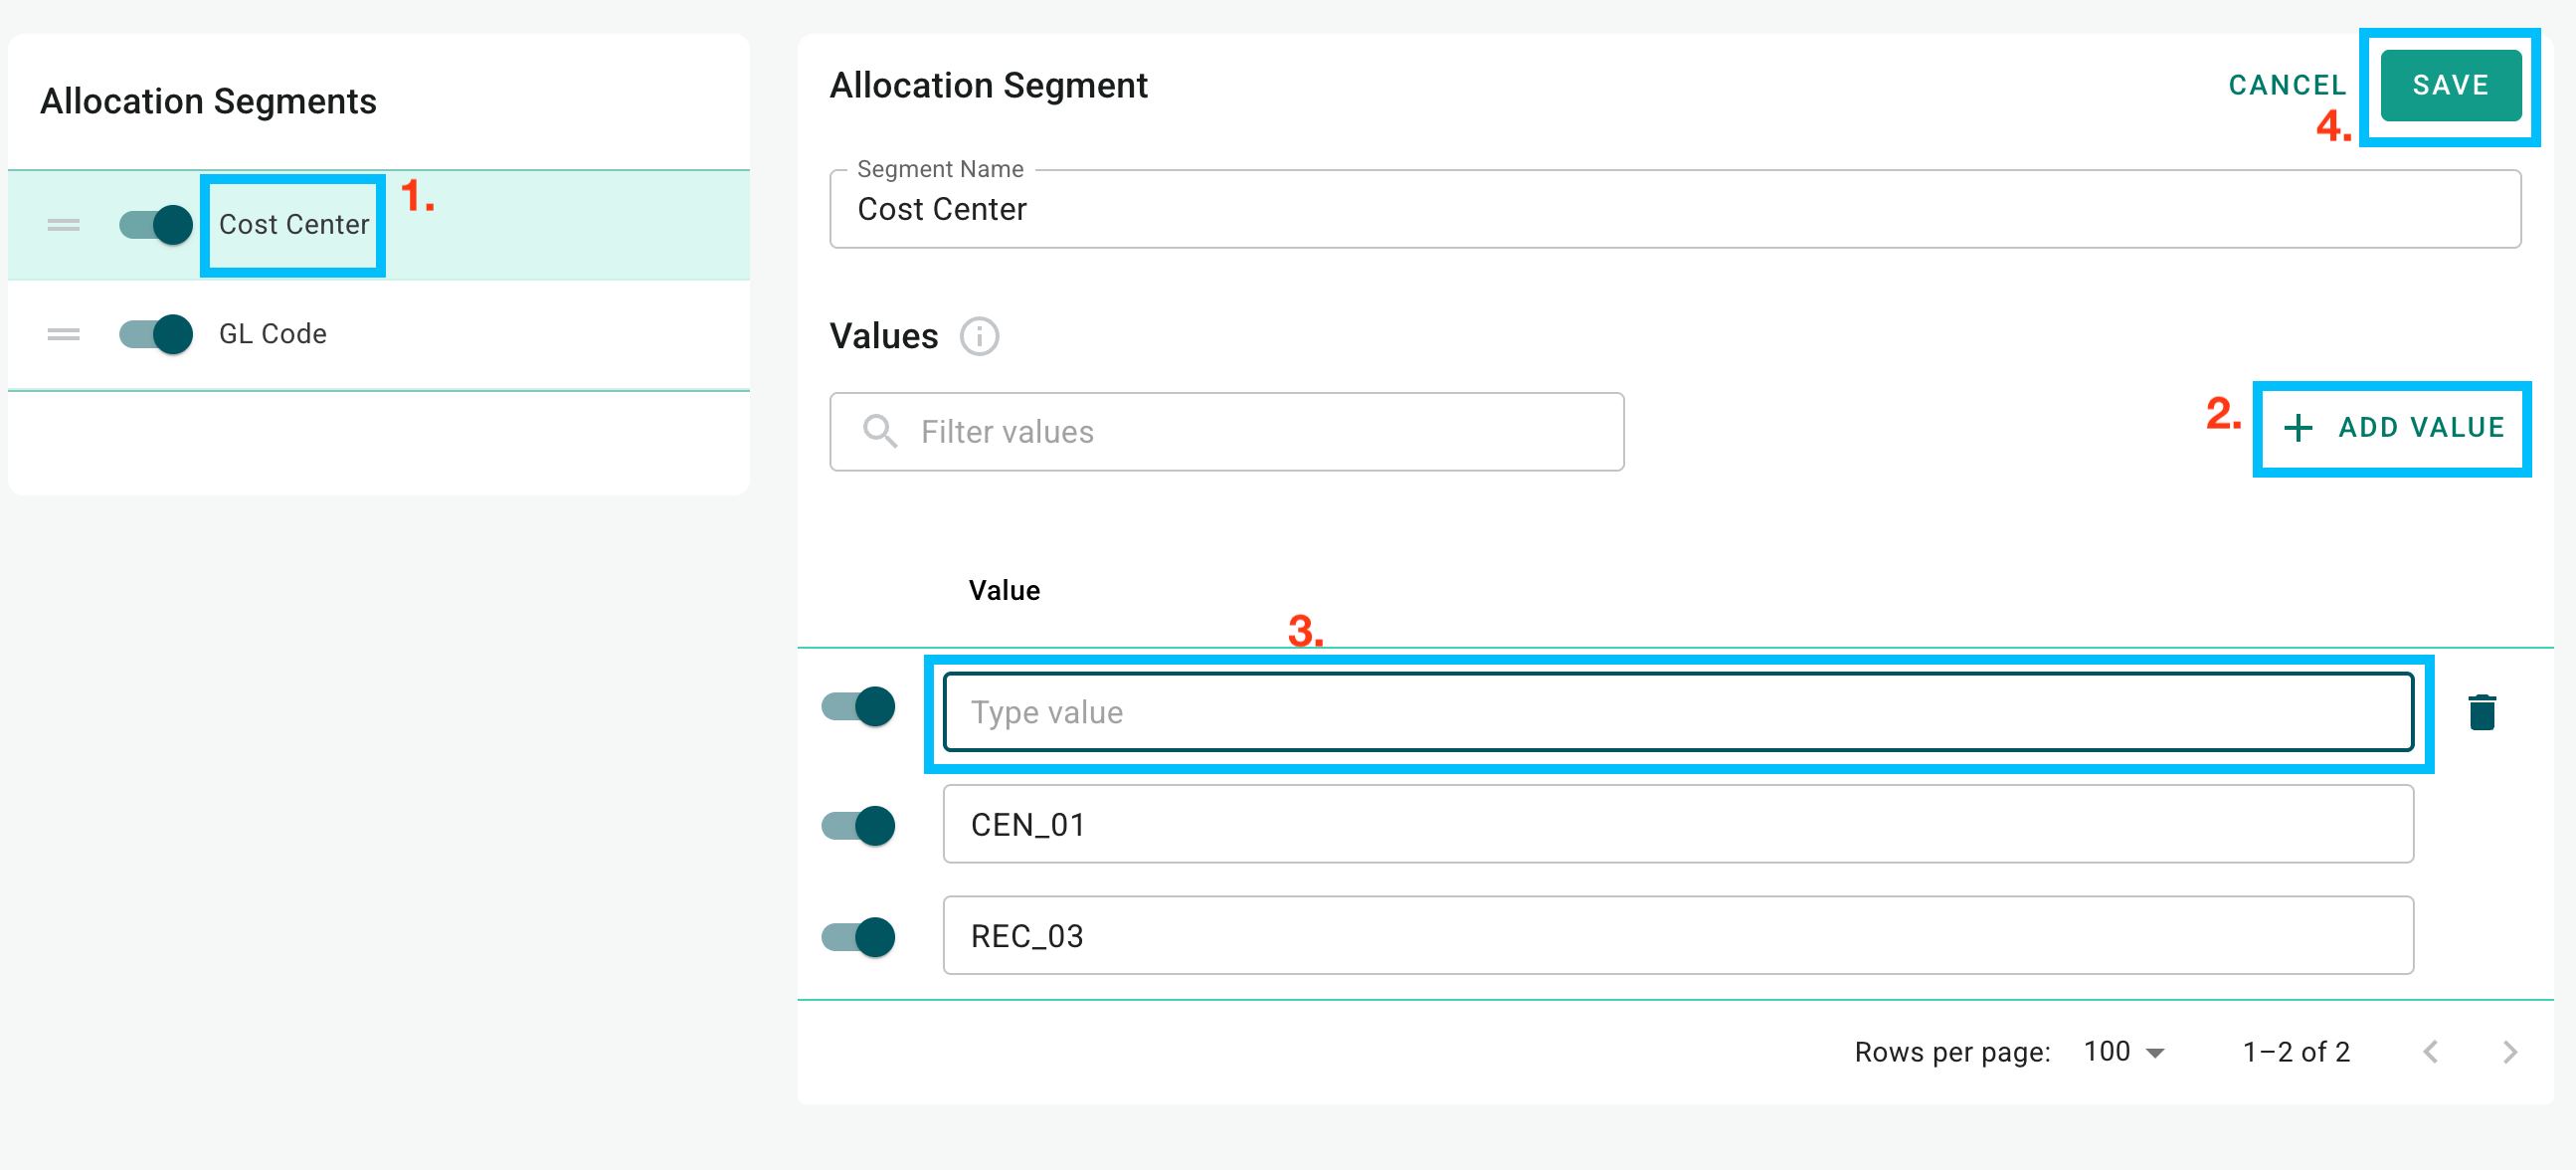Click the plus icon on Add Value

click(x=2298, y=428)
